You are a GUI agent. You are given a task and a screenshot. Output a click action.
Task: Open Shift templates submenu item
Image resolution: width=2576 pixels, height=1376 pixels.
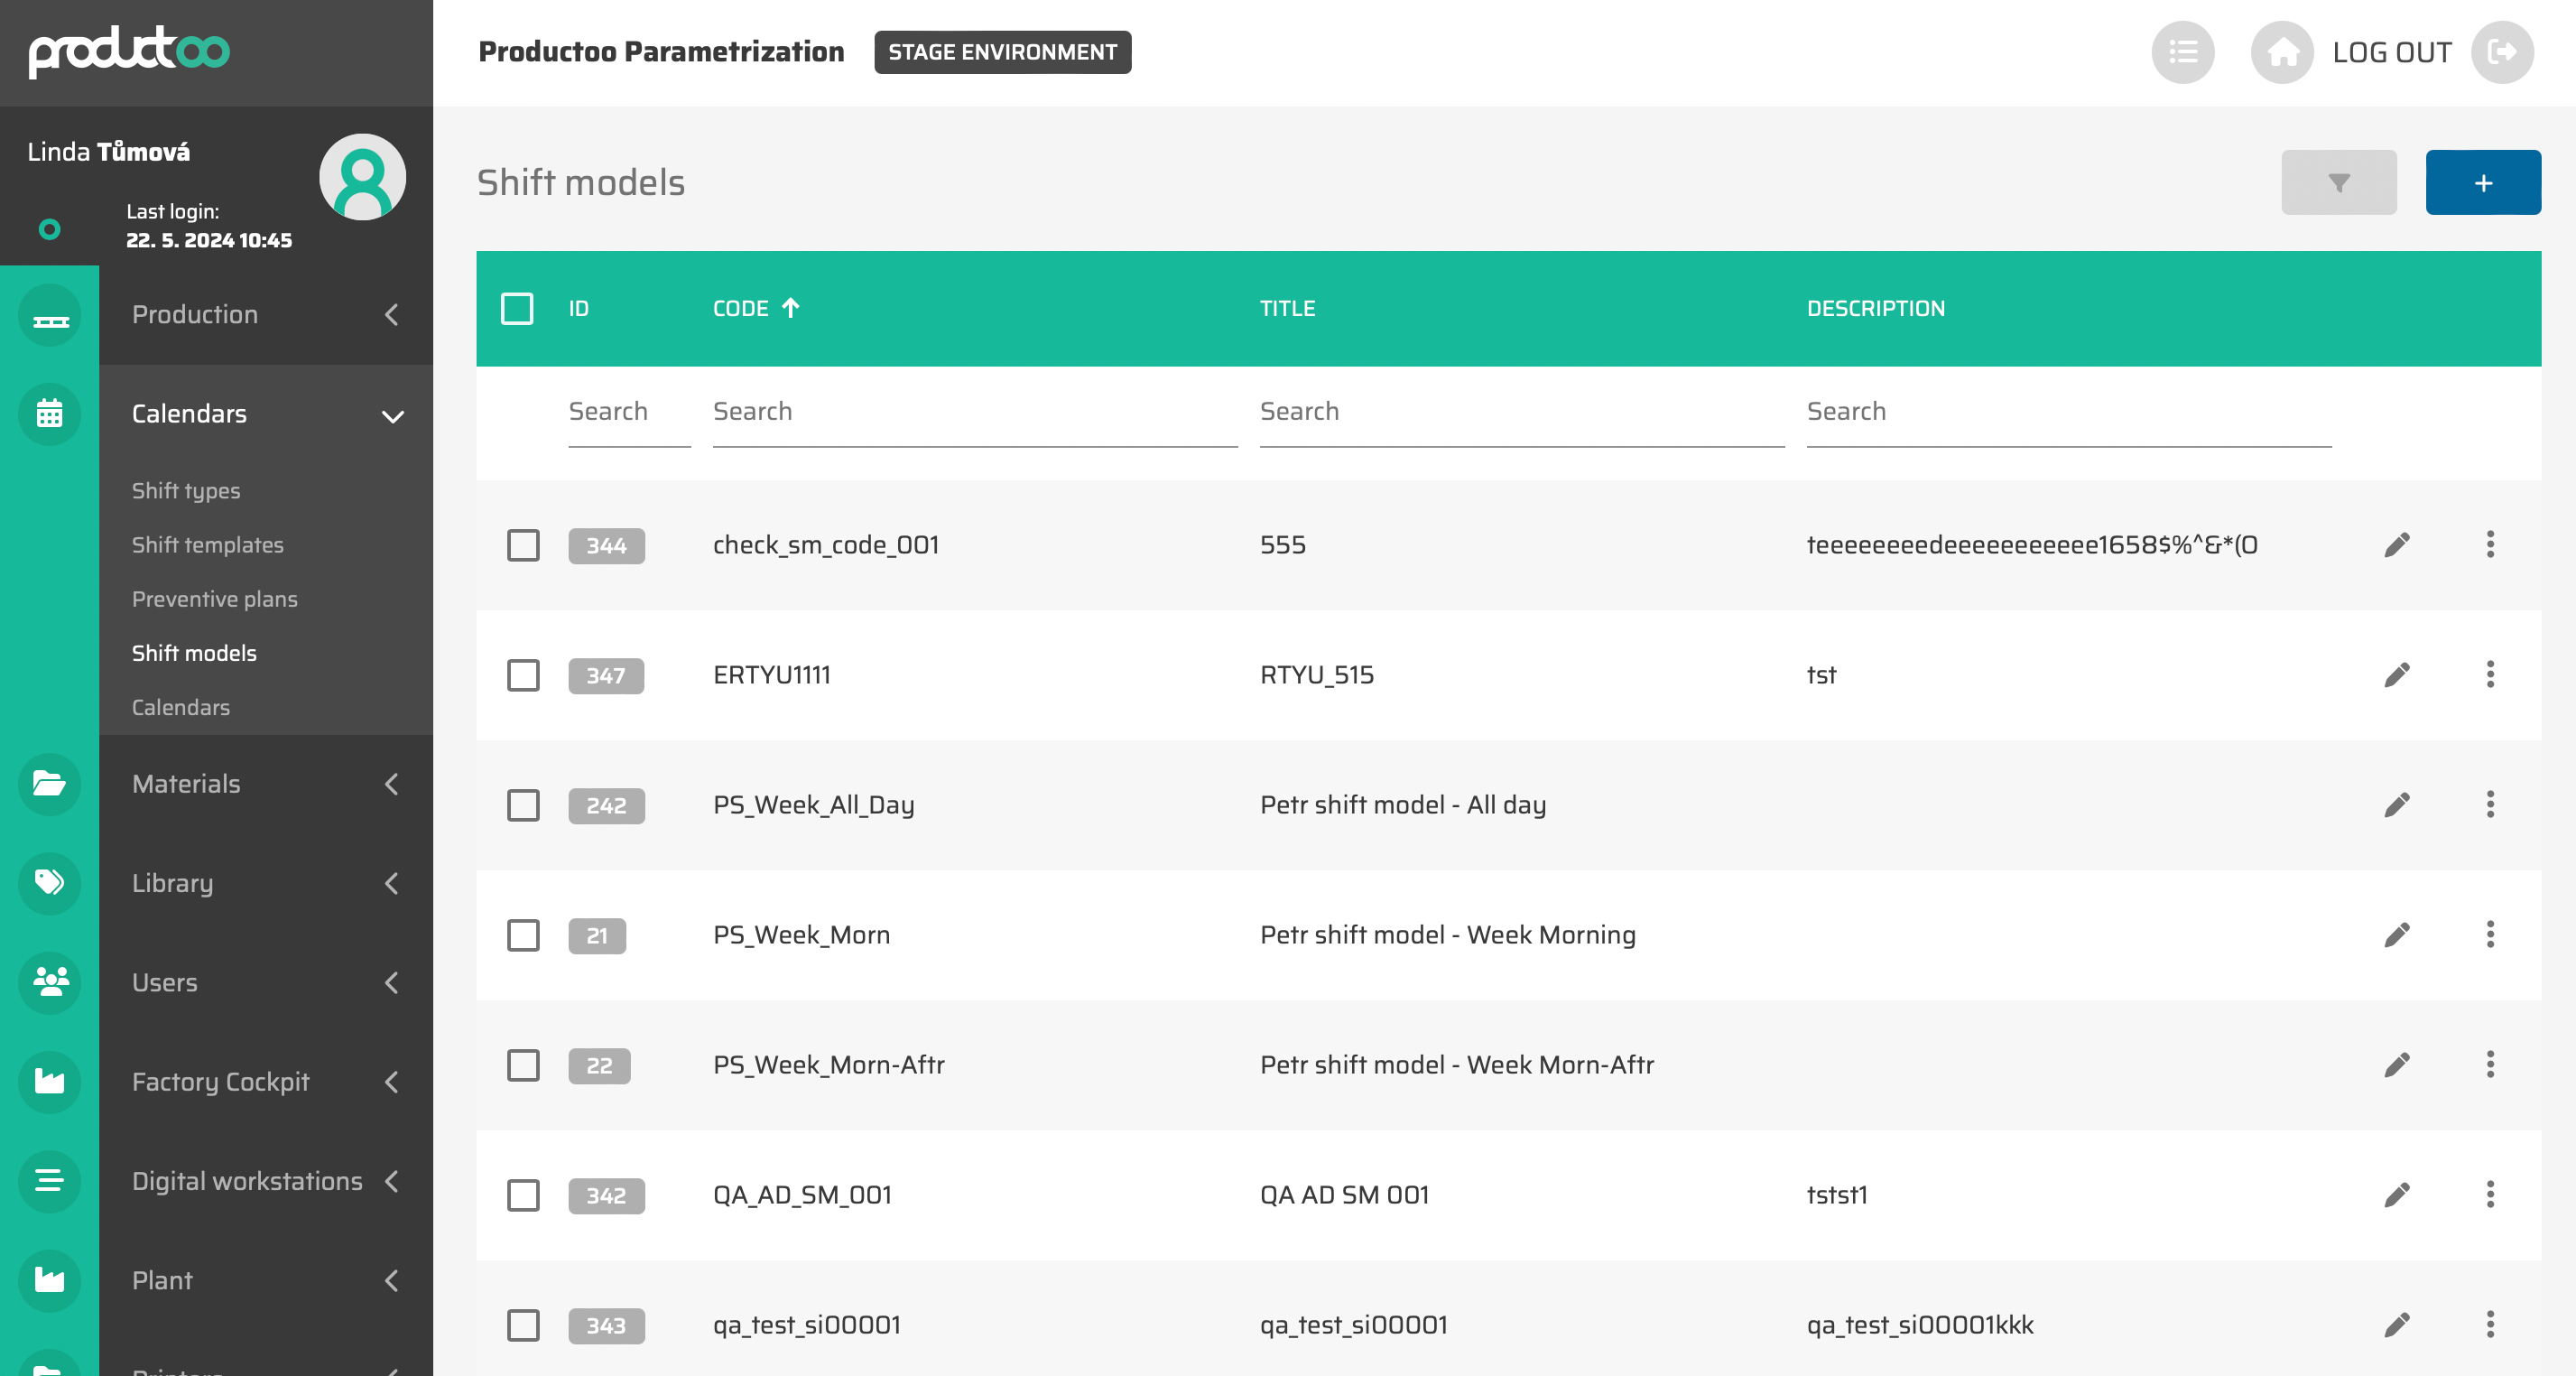coord(207,545)
